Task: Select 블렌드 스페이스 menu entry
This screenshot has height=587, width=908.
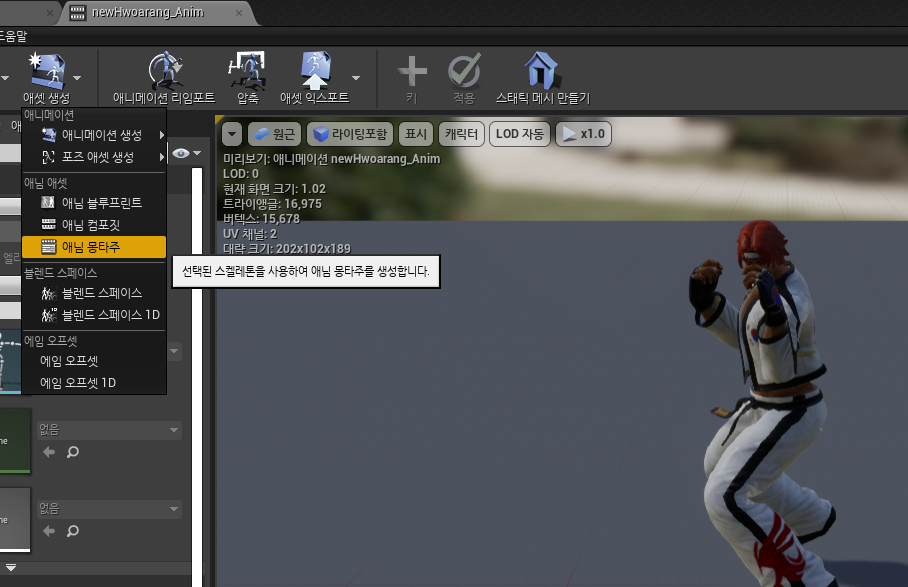Action: pyautogui.click(x=94, y=293)
